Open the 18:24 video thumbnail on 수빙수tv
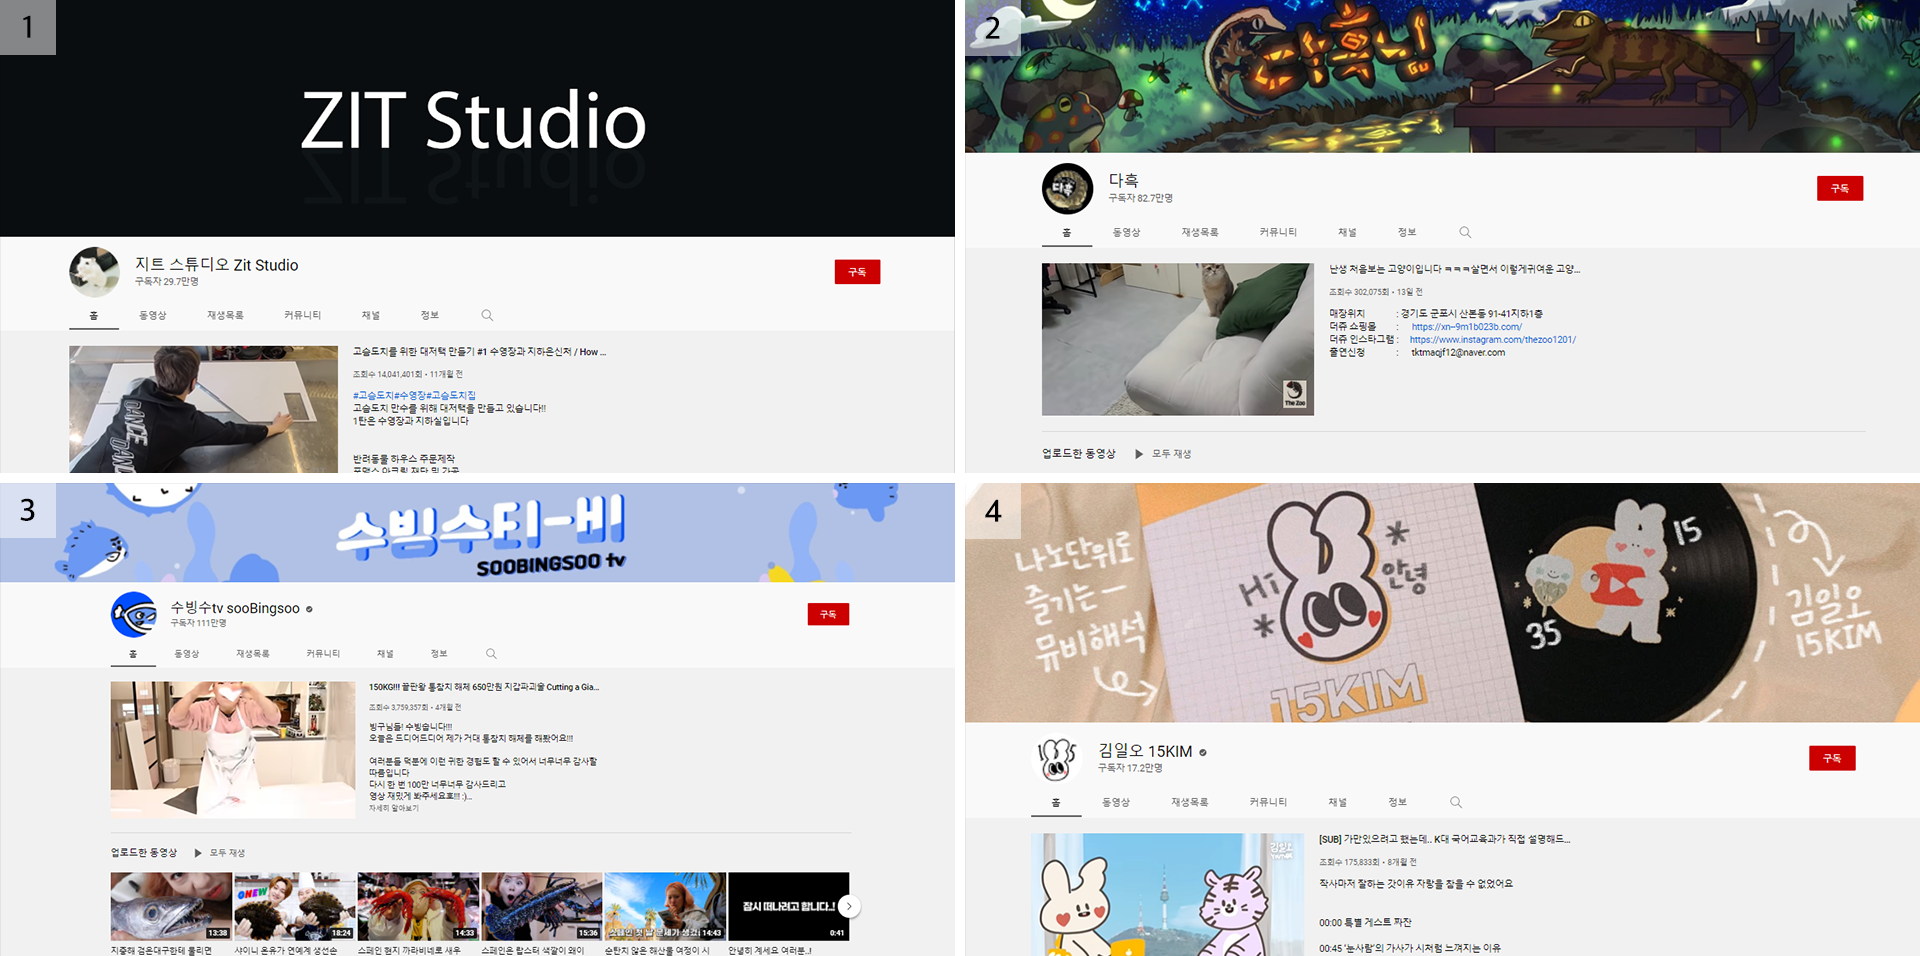Screen dimensions: 1920x956 (x=295, y=906)
